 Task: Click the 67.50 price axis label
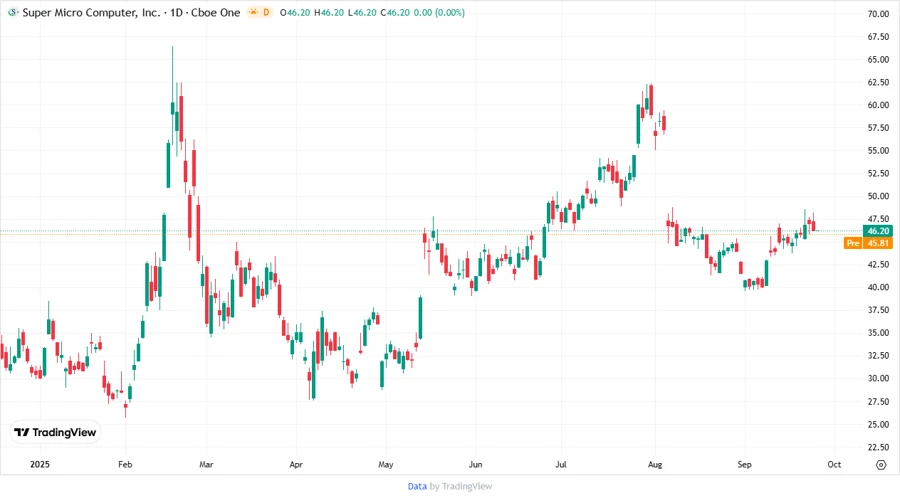pos(878,37)
